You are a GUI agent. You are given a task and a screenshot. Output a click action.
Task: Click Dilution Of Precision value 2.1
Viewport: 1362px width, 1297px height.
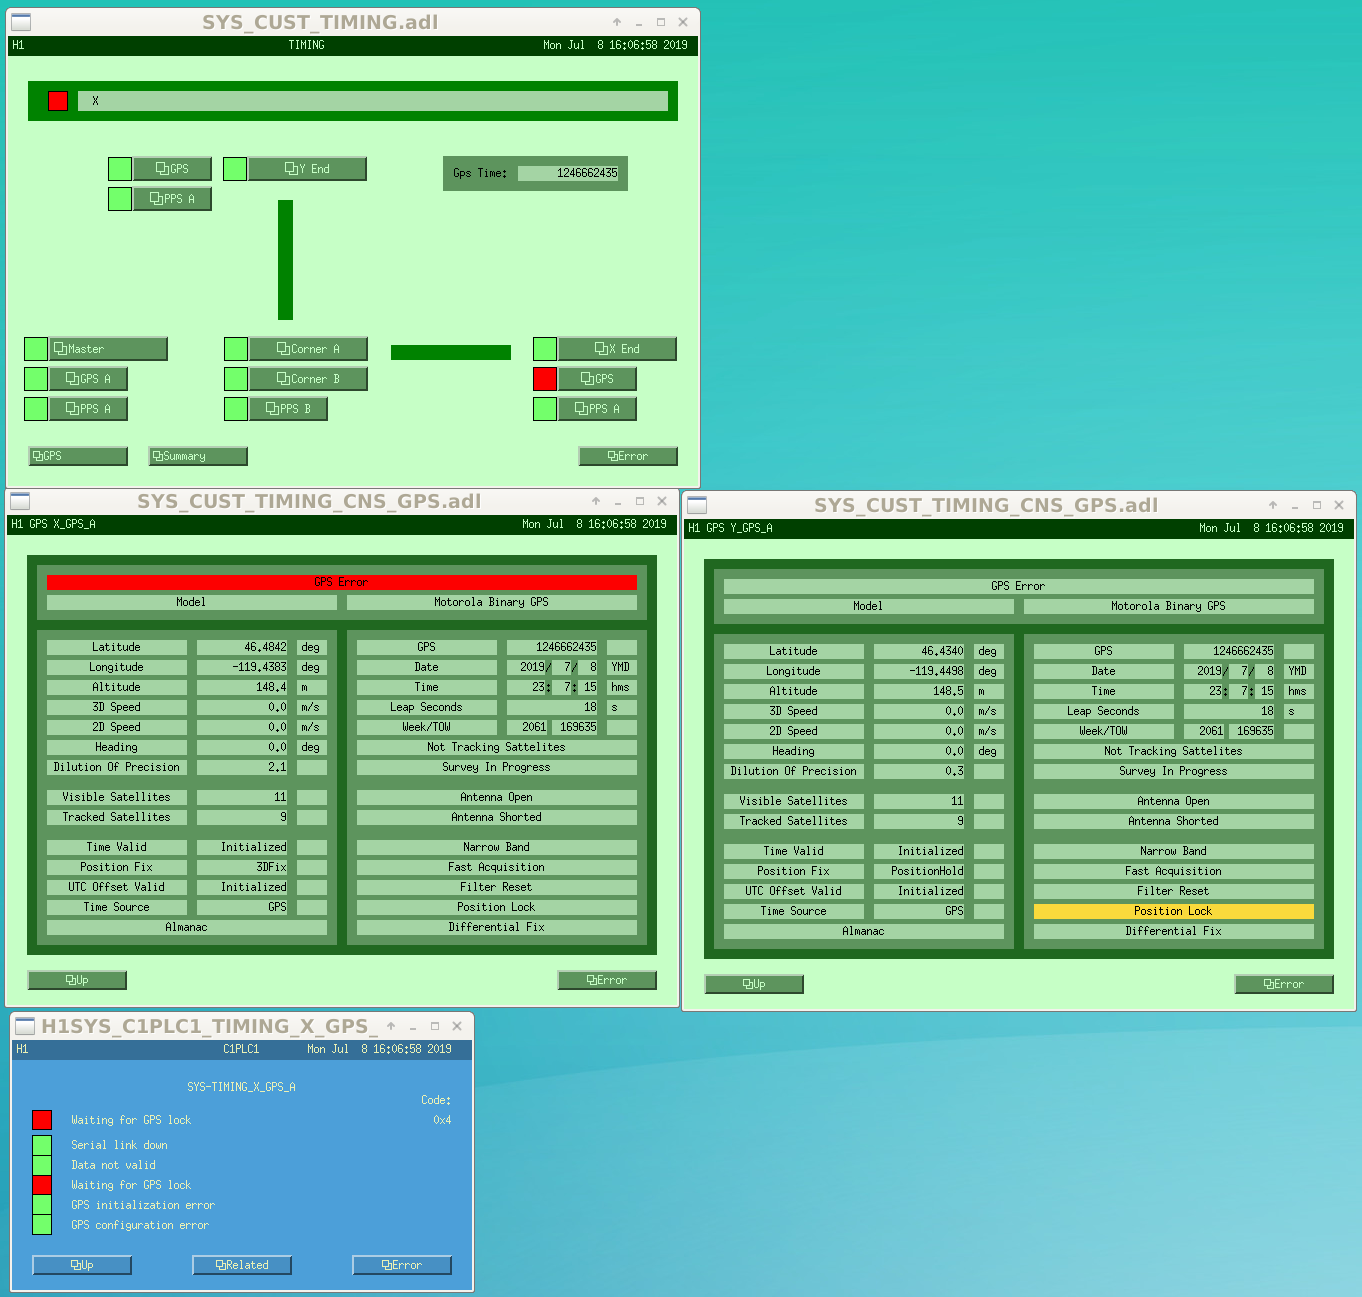point(242,767)
